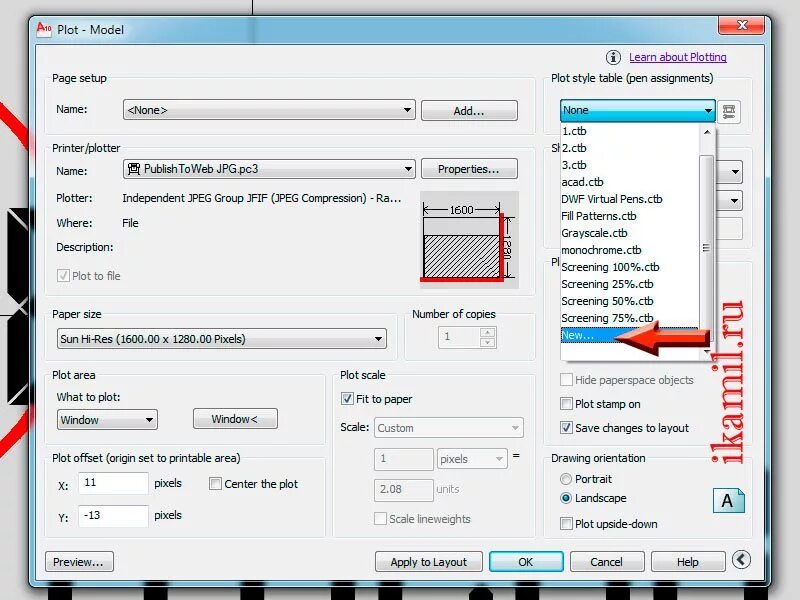Click Add... page setup button
The height and width of the screenshot is (600, 800).
point(469,110)
